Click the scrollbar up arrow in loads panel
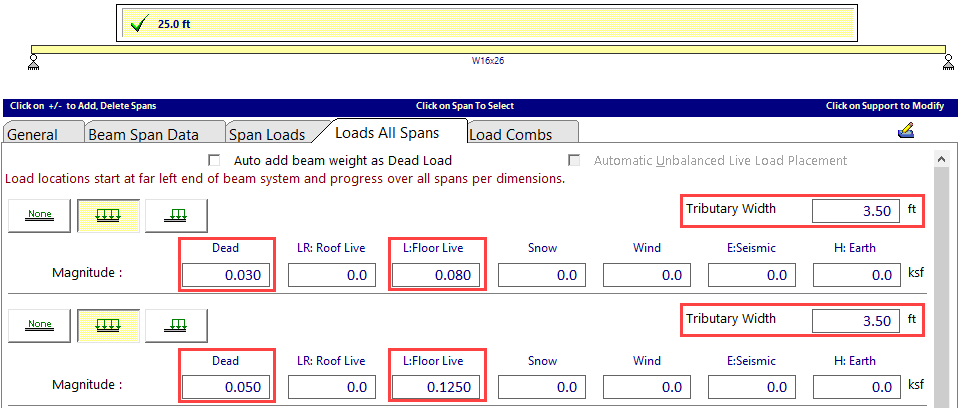Viewport: 966px width, 408px height. 940,159
